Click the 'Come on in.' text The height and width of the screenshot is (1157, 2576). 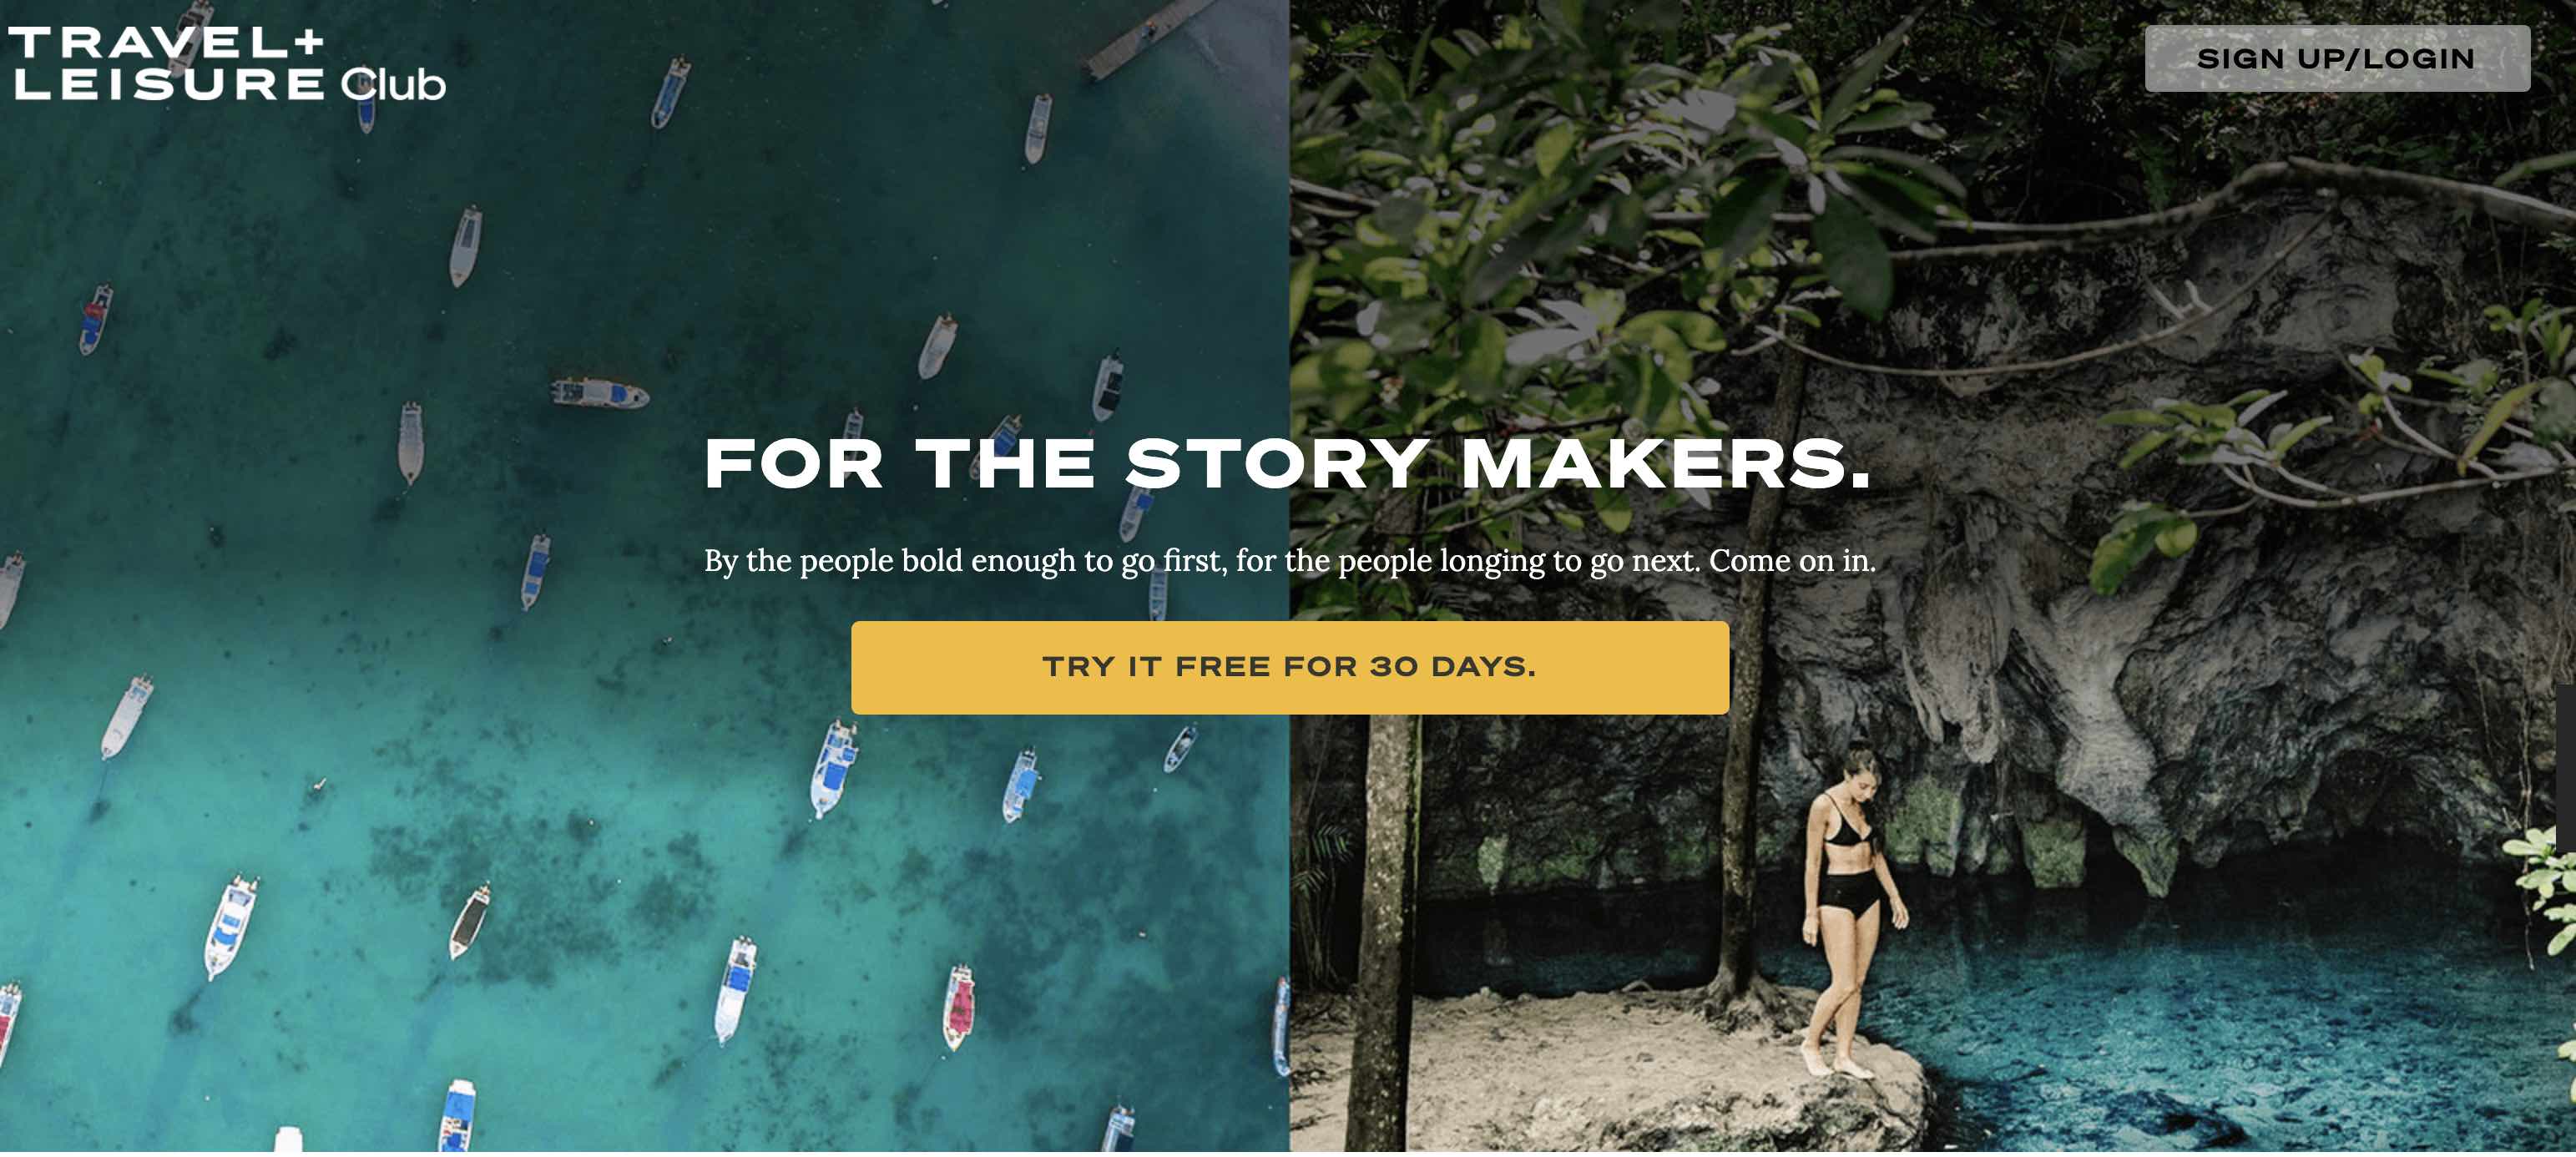pos(1792,561)
